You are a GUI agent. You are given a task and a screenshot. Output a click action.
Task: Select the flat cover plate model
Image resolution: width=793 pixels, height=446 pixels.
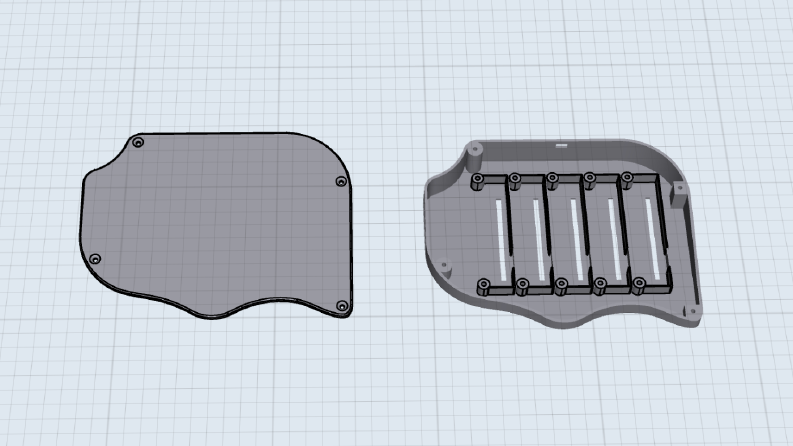pyautogui.click(x=216, y=225)
